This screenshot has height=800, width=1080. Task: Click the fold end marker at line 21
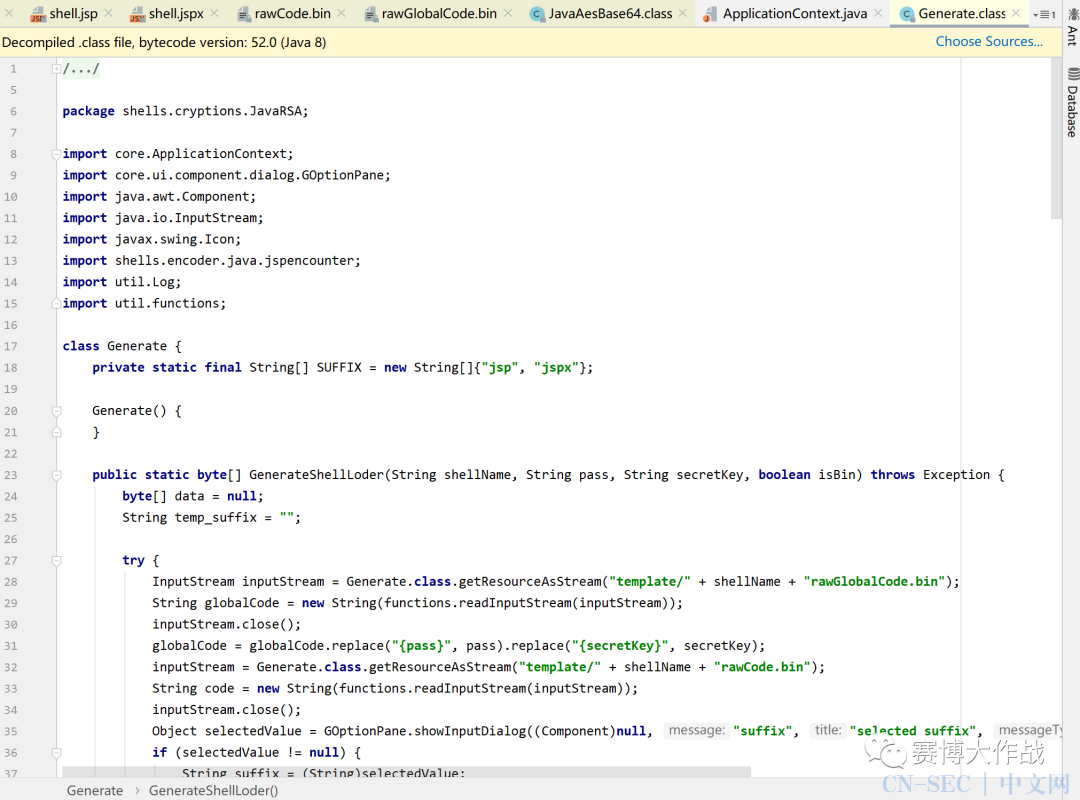pyautogui.click(x=56, y=432)
